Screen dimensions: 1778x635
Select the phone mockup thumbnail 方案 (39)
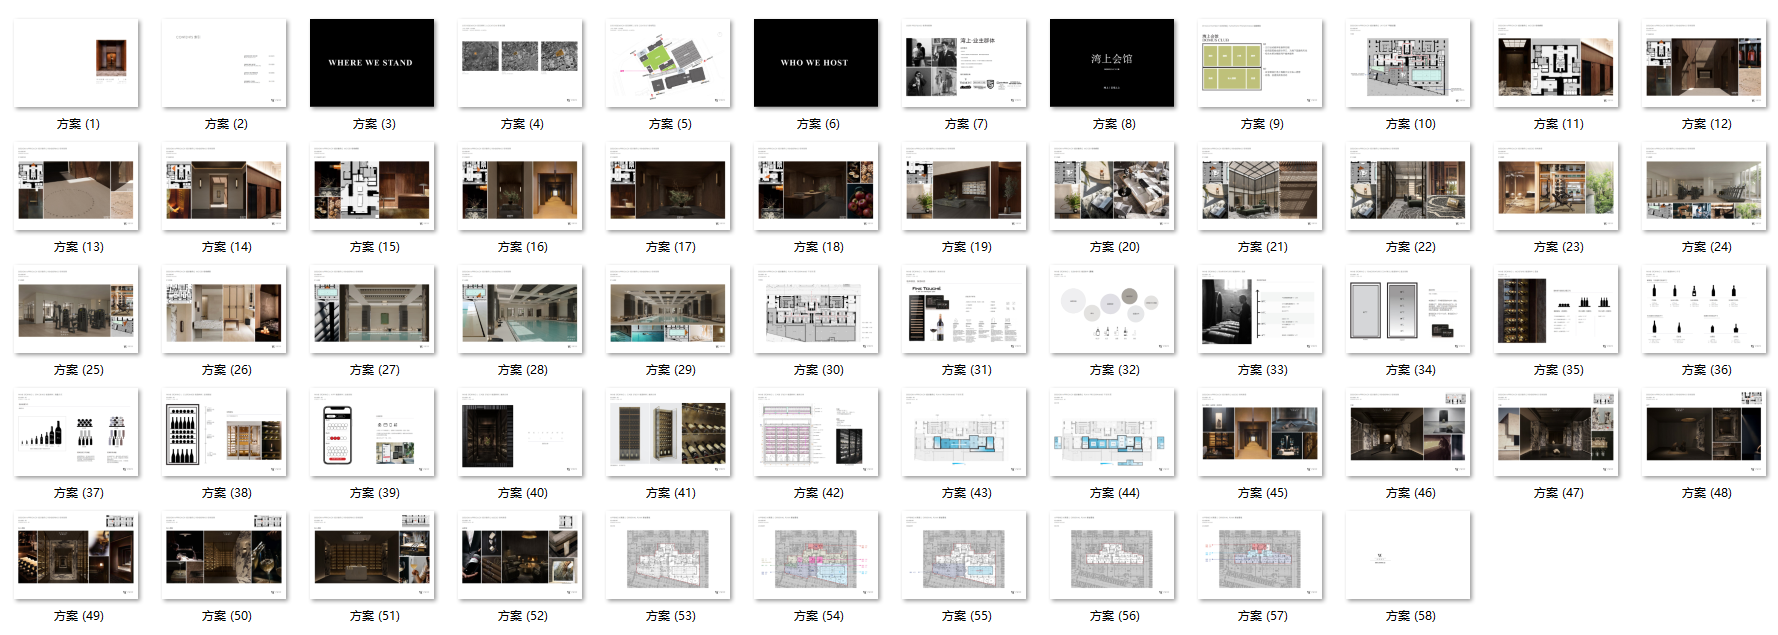tap(372, 432)
